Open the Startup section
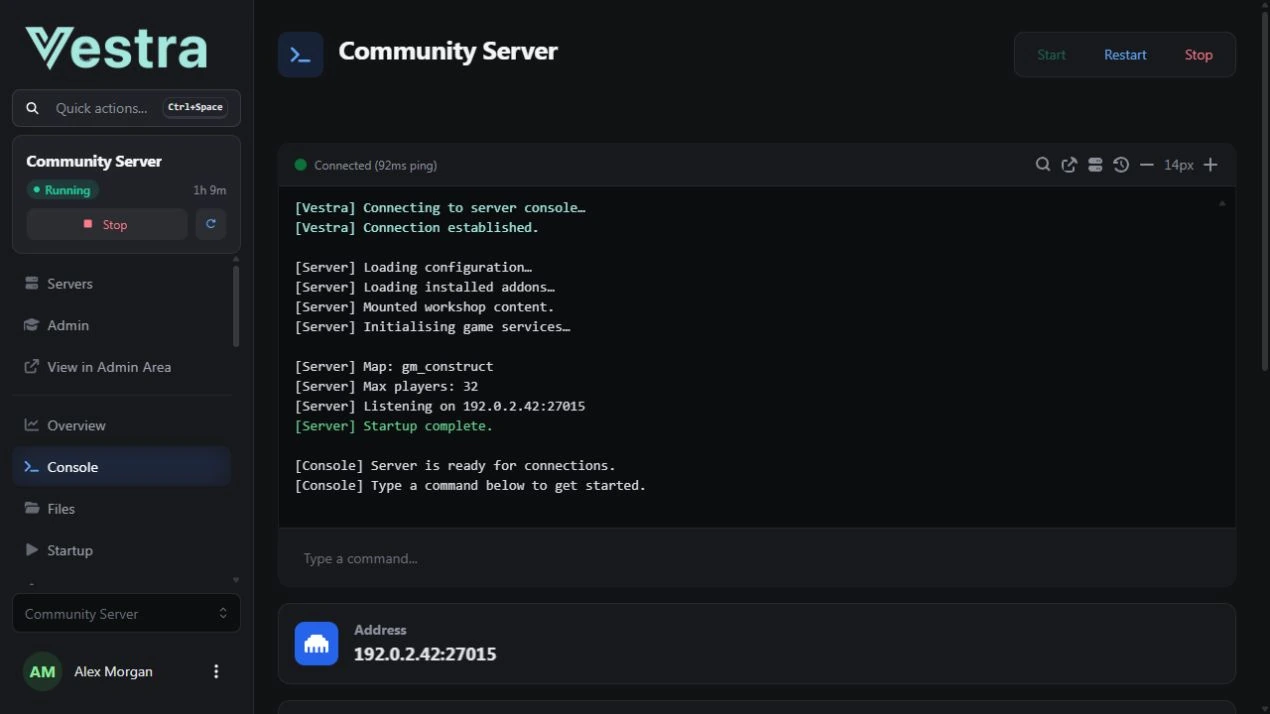1270x714 pixels. (122, 550)
